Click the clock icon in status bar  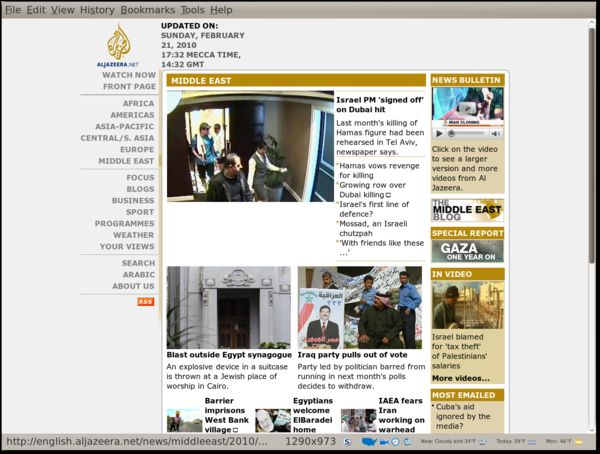395,442
